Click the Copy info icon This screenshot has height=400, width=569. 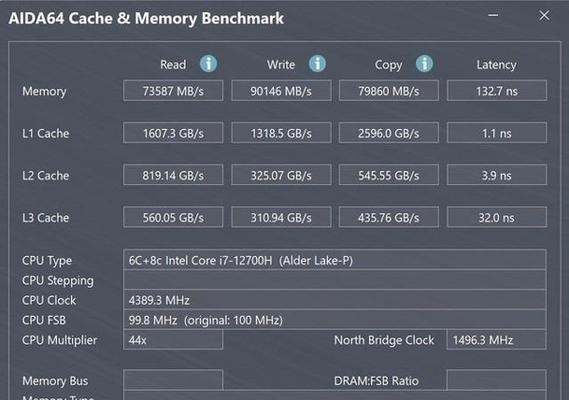(424, 64)
